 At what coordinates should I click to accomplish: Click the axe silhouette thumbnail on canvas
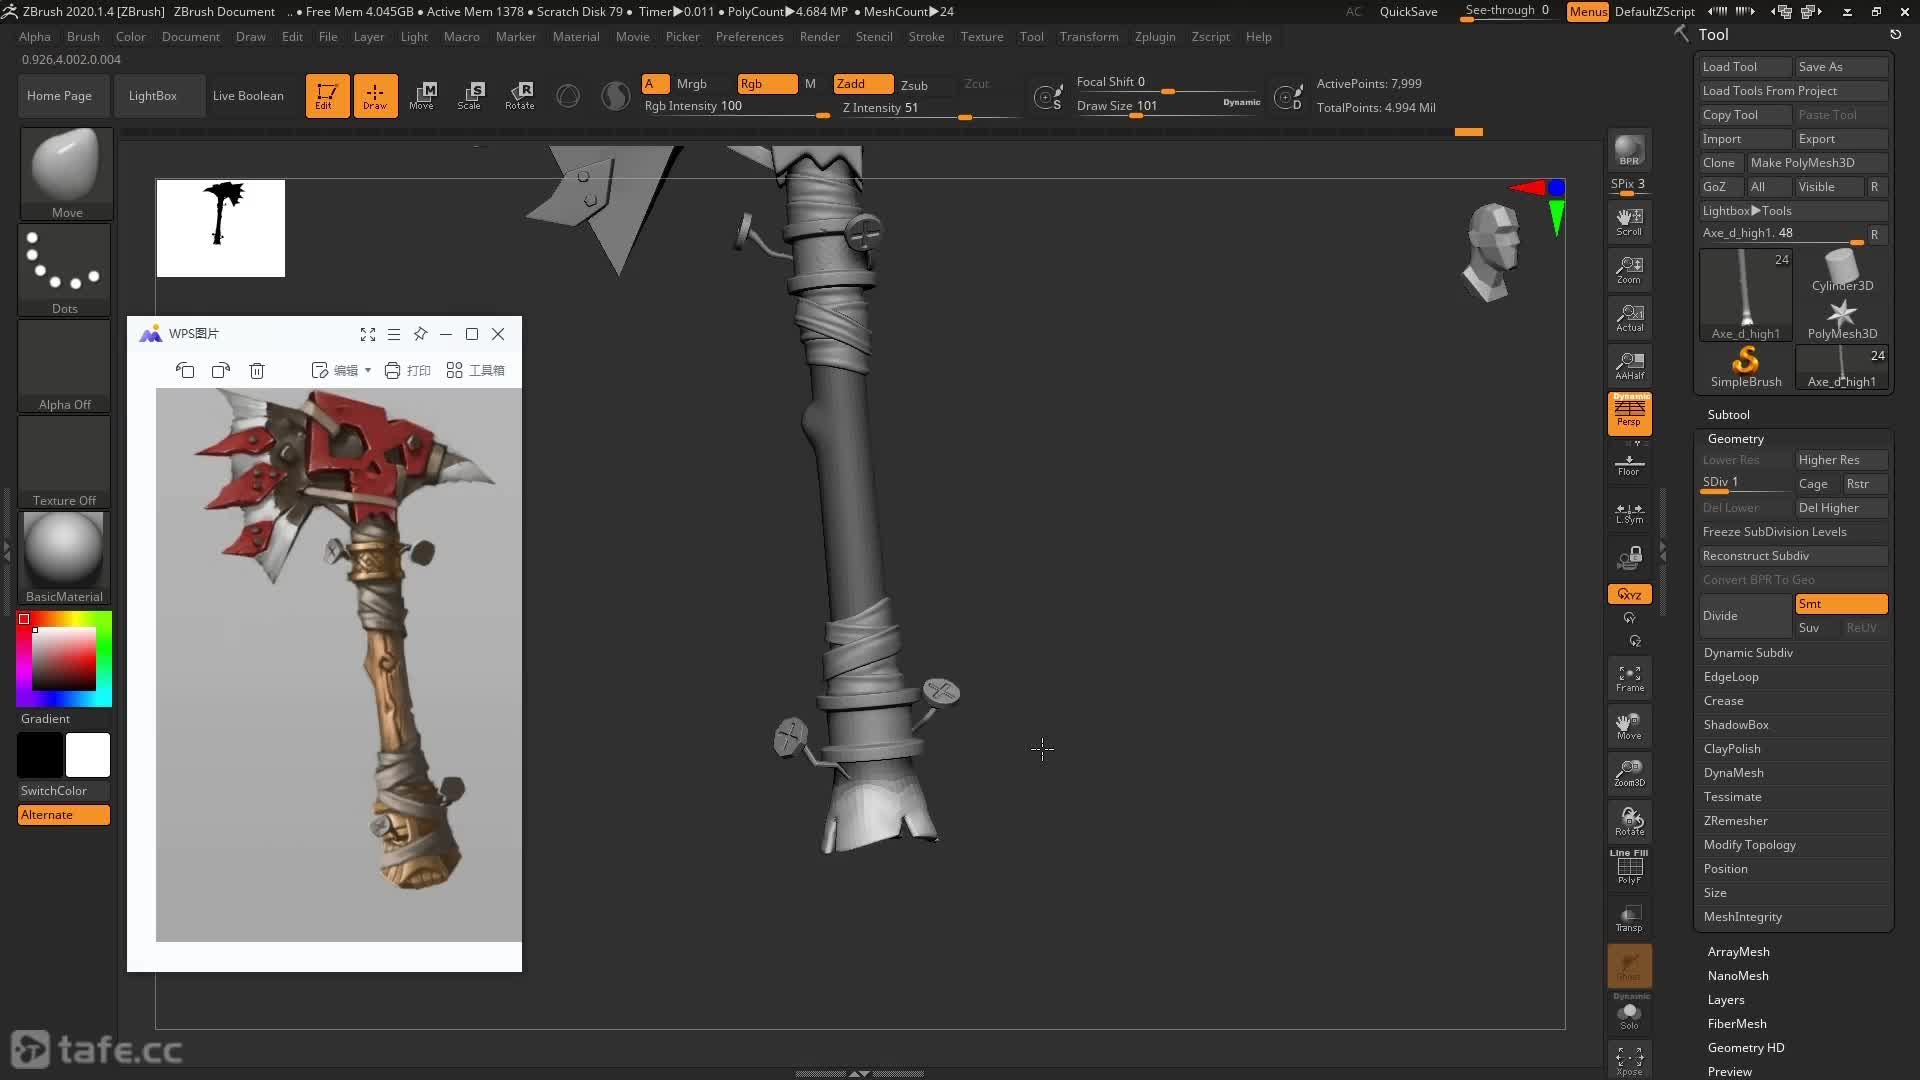tap(221, 229)
